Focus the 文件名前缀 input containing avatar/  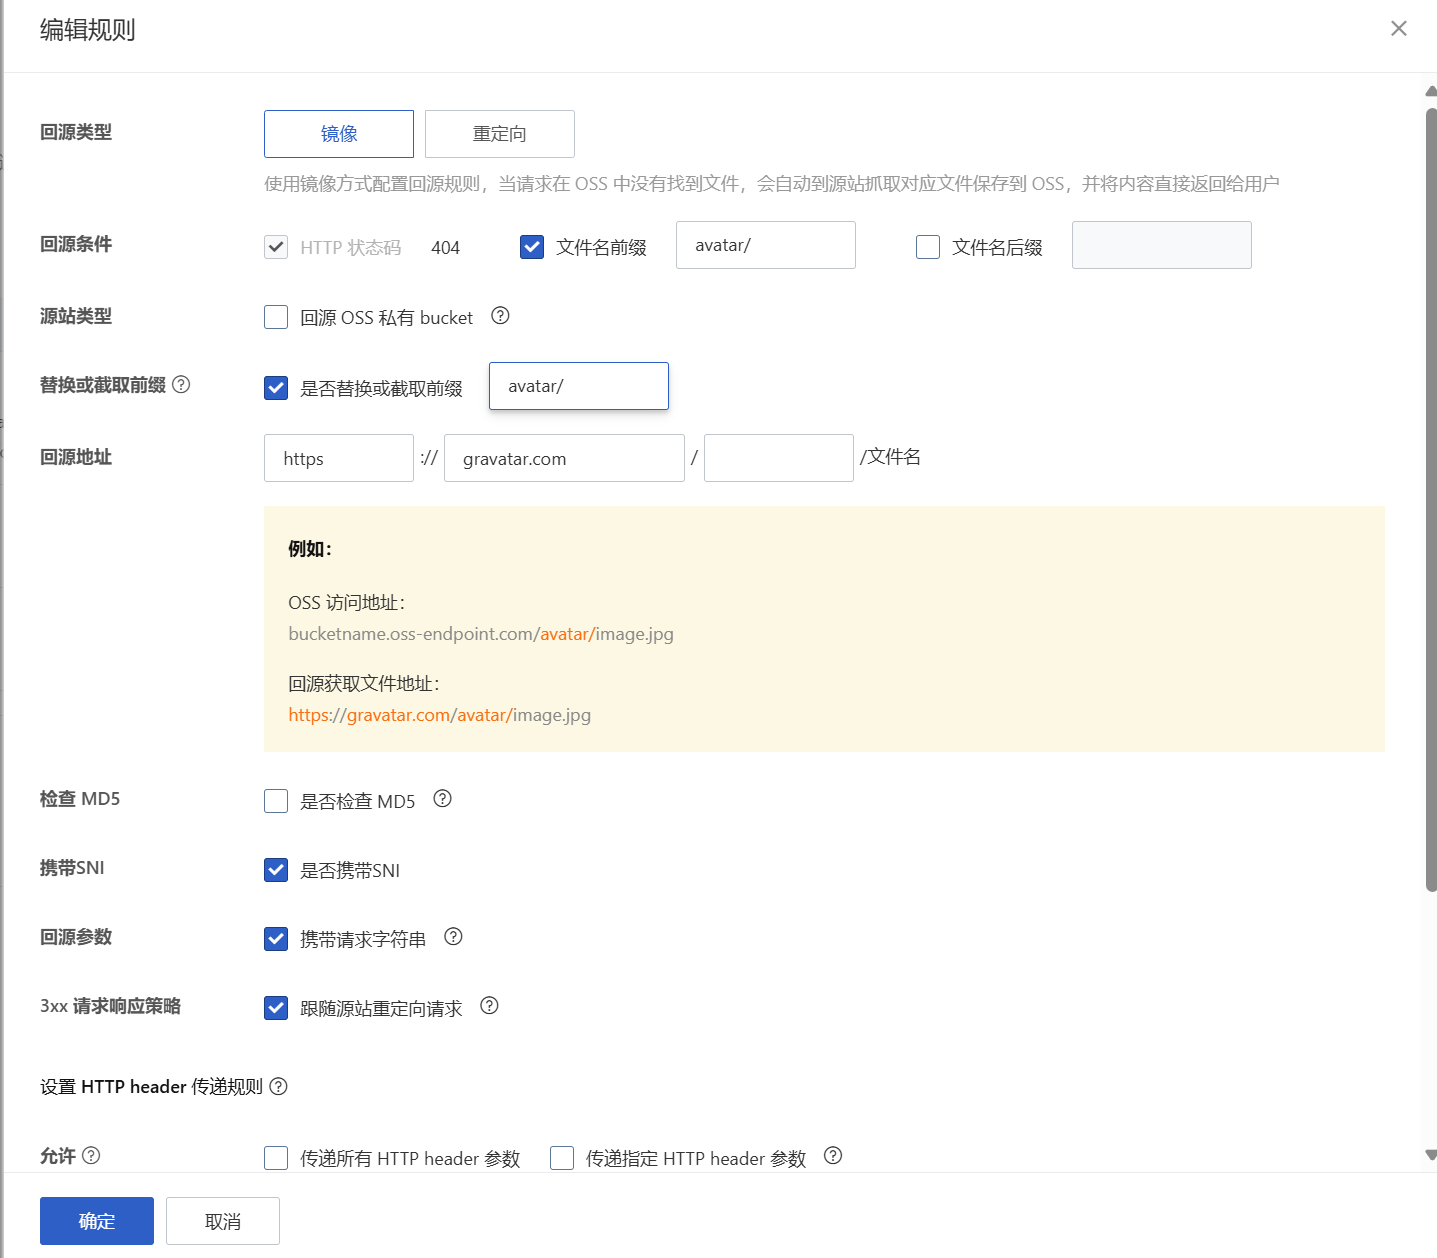pos(766,245)
